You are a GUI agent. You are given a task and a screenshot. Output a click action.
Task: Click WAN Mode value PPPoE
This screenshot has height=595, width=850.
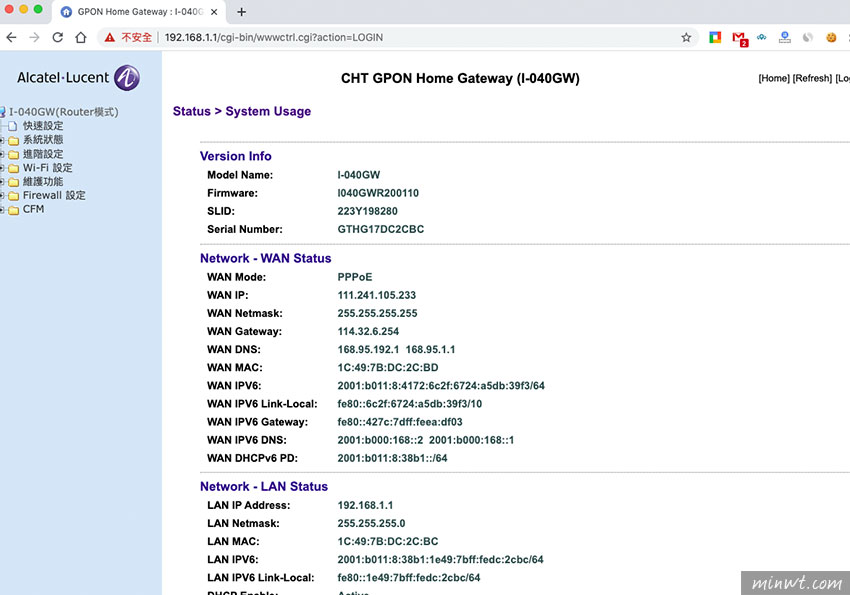(x=355, y=277)
